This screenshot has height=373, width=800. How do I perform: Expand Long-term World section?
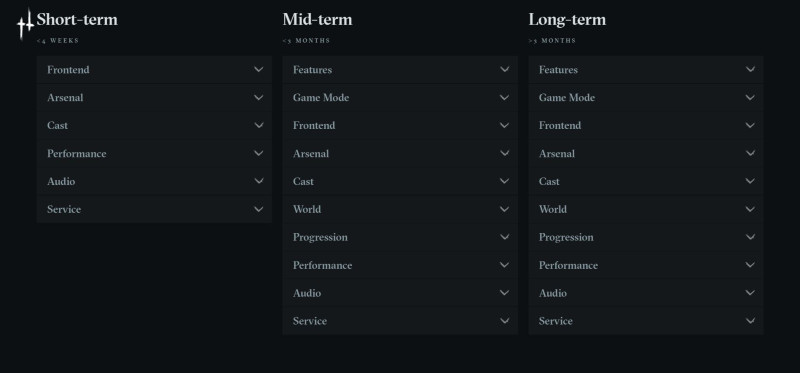[646, 209]
